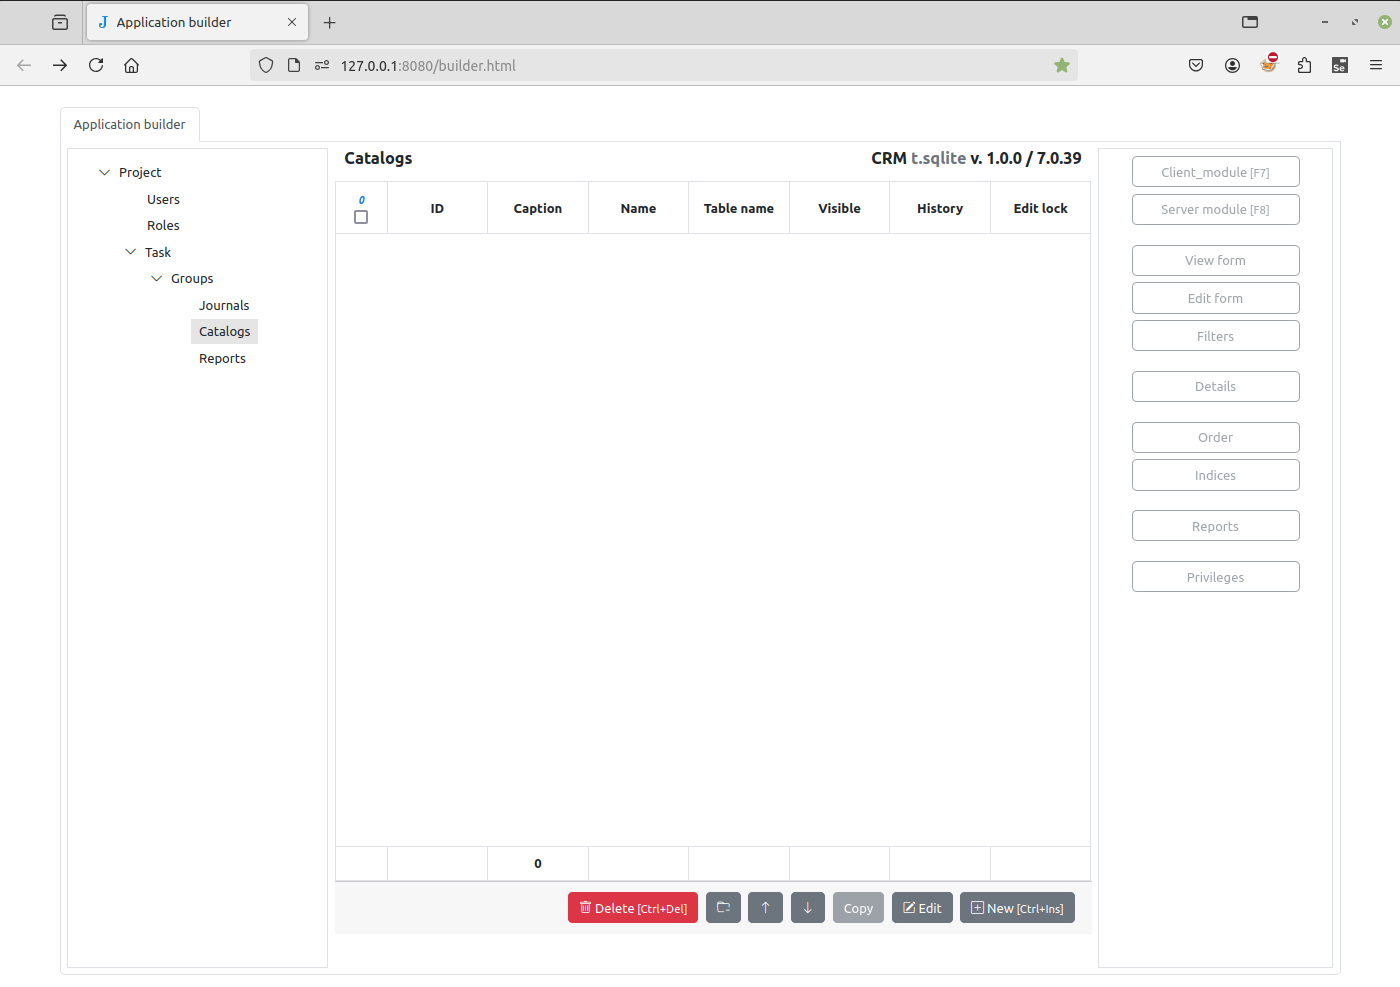This screenshot has width=1400, height=987.
Task: Collapse the Project tree node
Action: [104, 172]
